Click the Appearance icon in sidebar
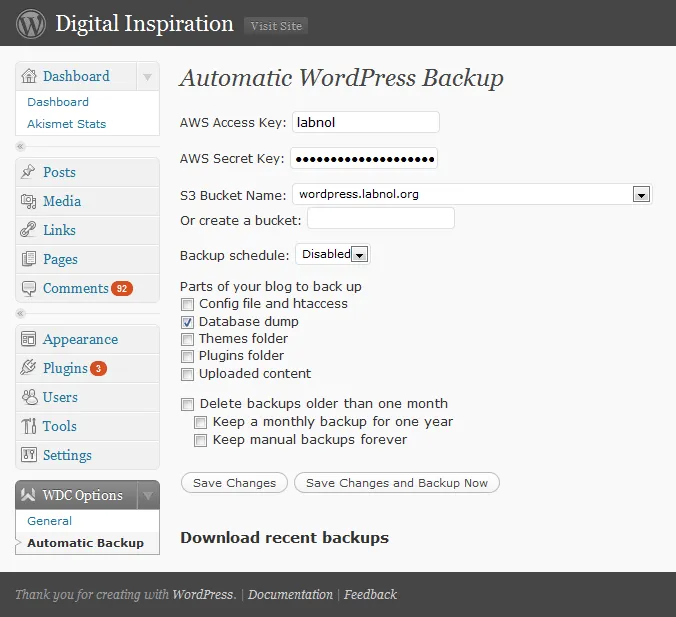676x617 pixels. [28, 339]
